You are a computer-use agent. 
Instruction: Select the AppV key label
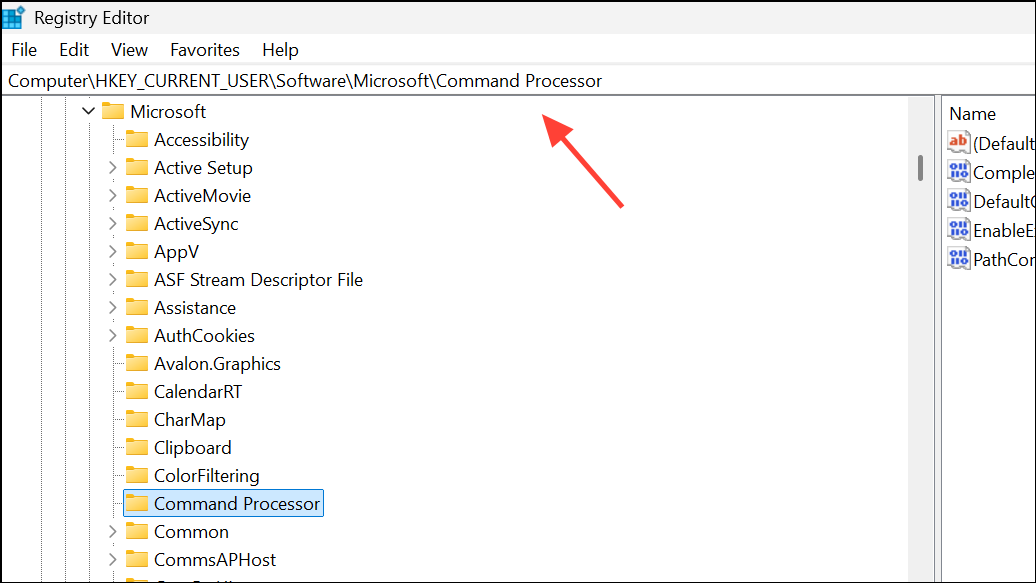[x=176, y=252]
